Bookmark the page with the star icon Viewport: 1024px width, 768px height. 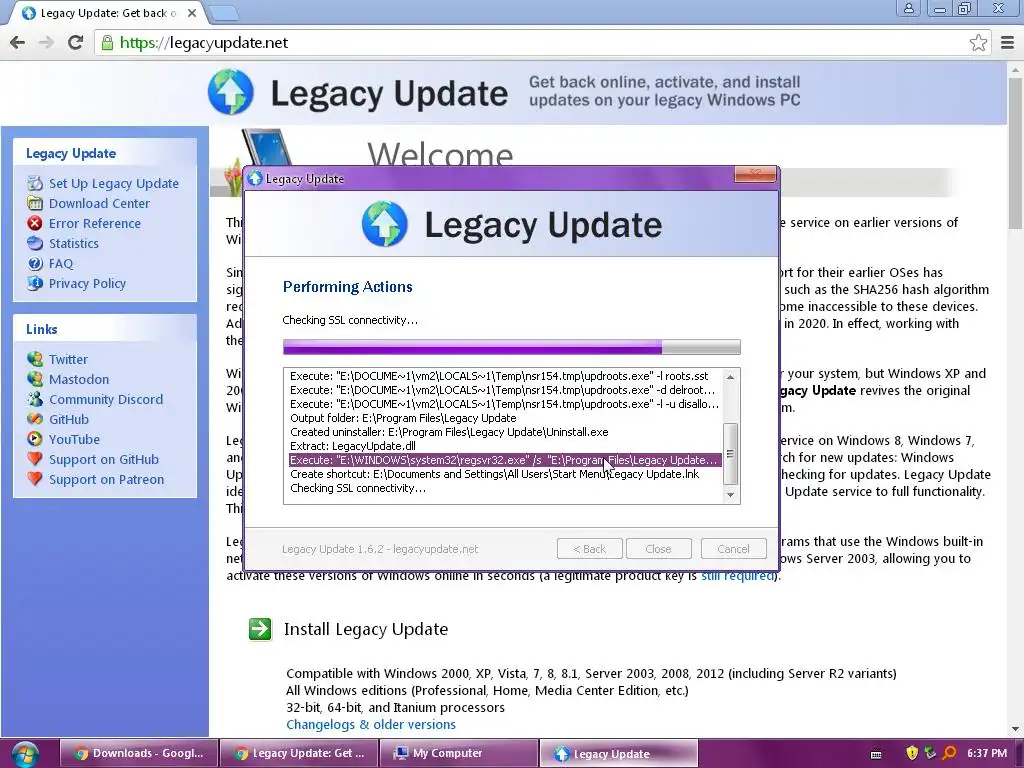[x=978, y=42]
